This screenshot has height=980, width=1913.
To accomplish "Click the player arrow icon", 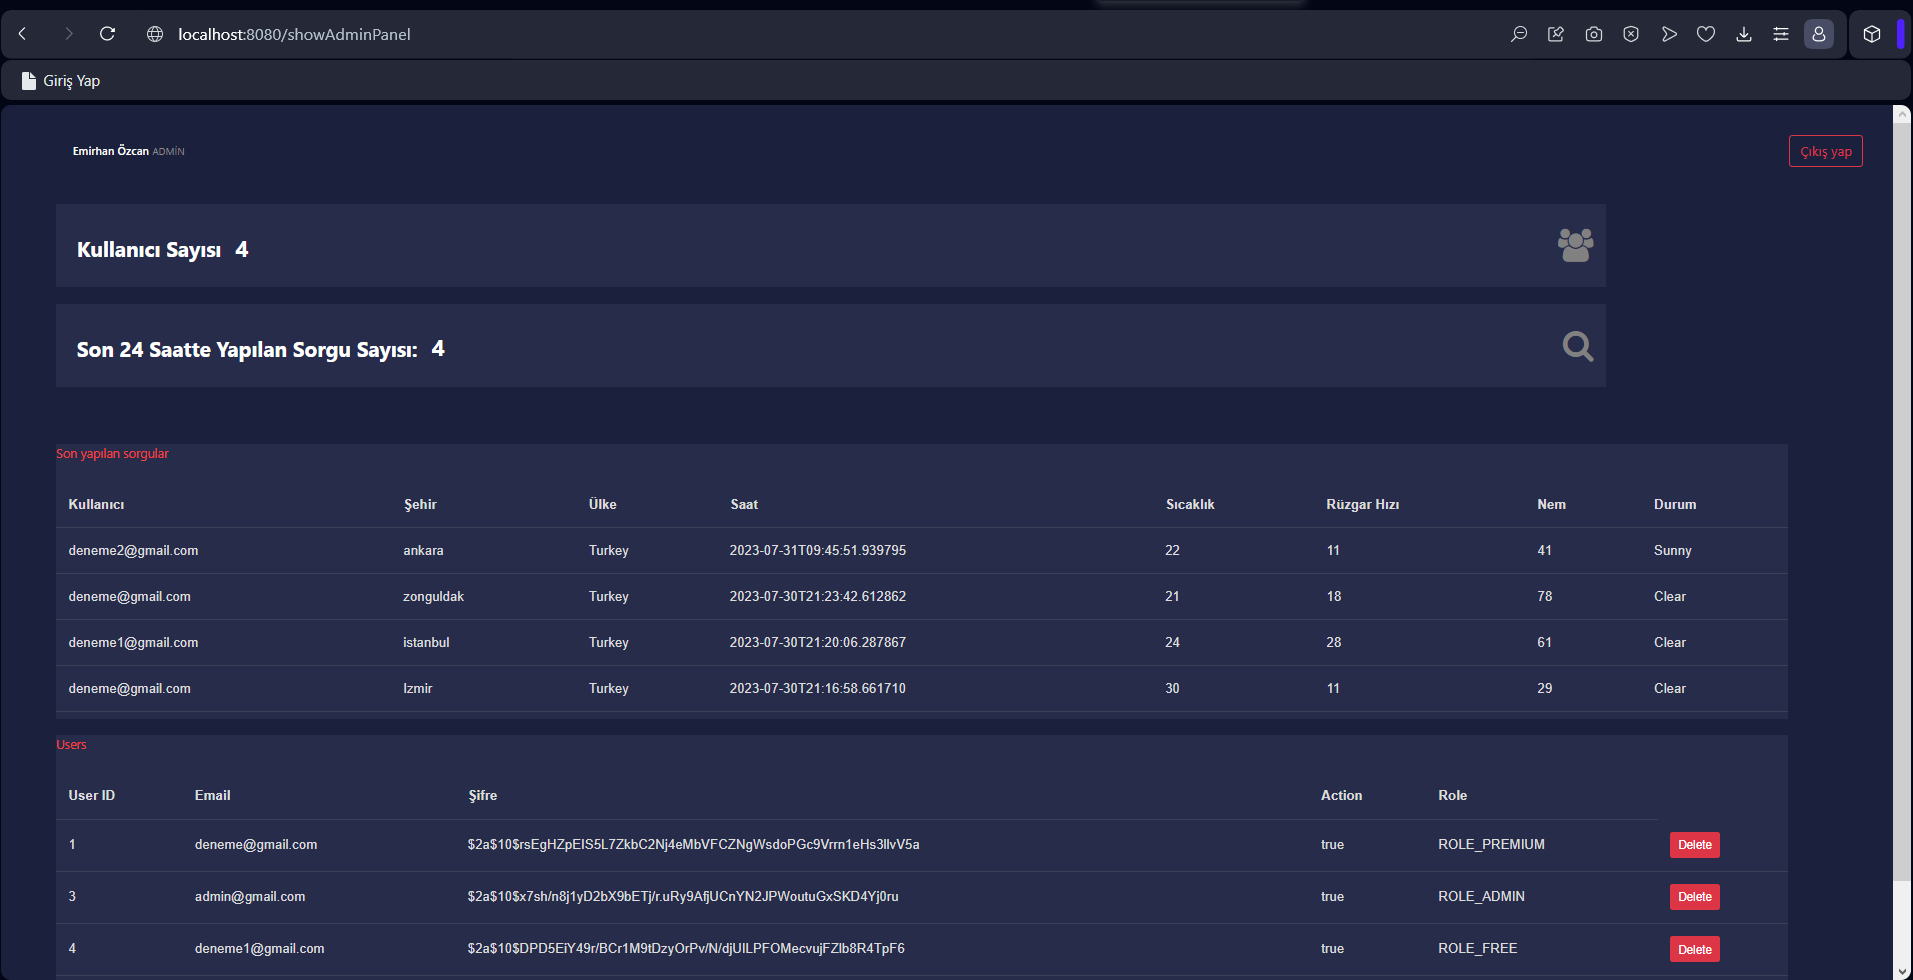I will 1669,34.
